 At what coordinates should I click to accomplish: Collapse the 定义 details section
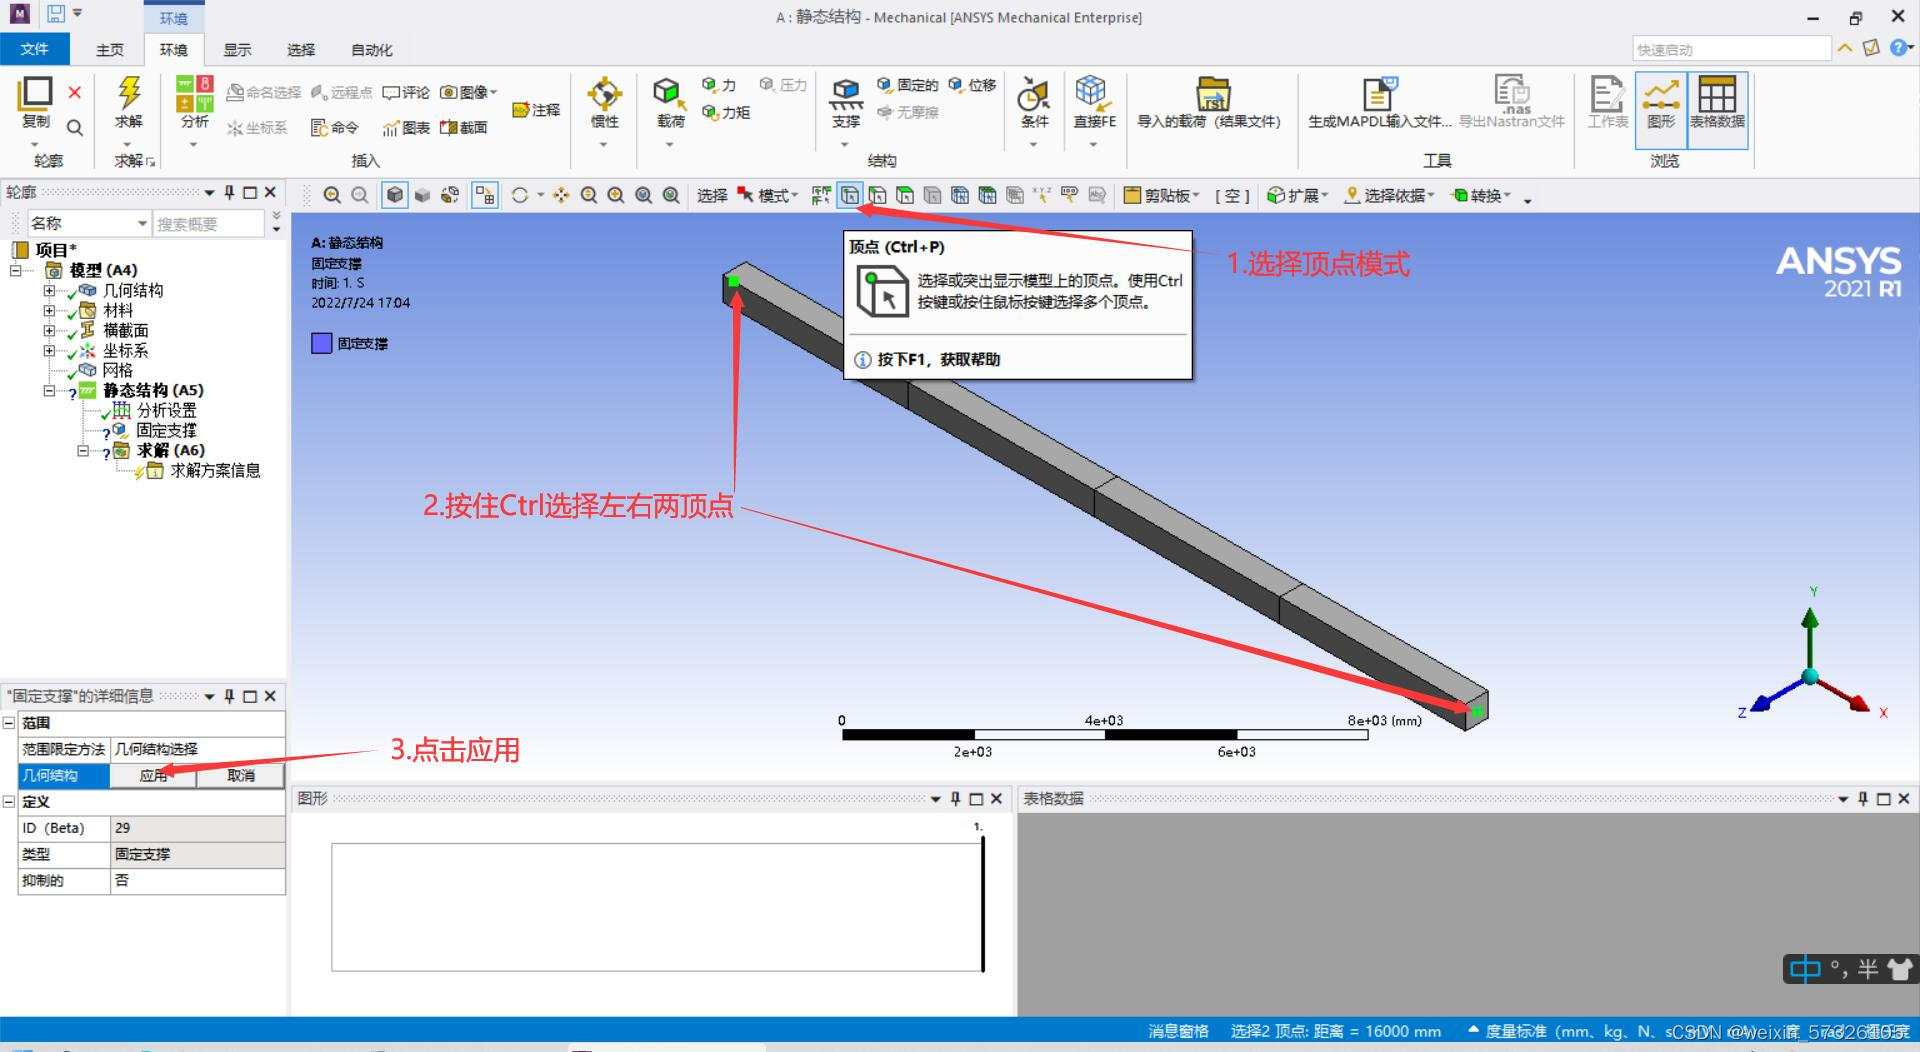8,801
